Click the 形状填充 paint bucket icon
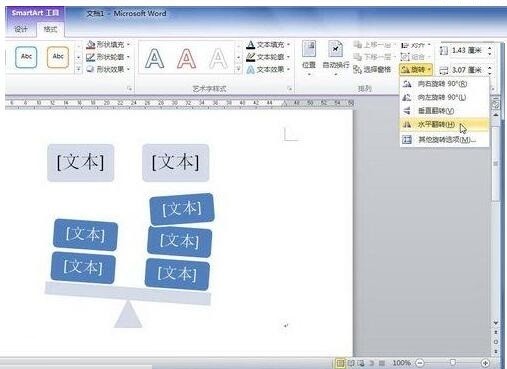 pyautogui.click(x=91, y=44)
